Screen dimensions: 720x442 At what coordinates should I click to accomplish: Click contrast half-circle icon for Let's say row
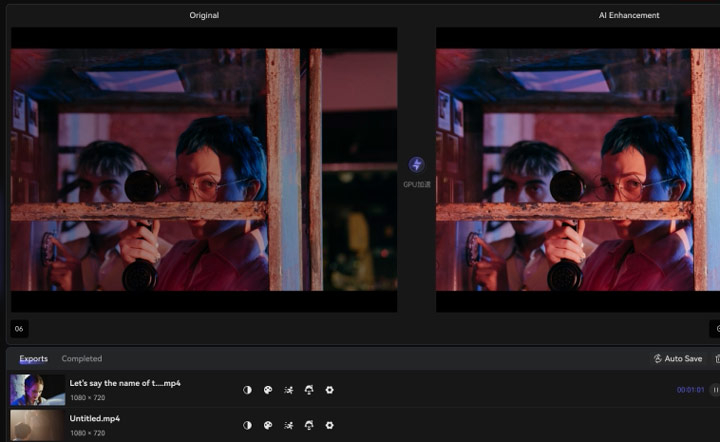point(248,390)
